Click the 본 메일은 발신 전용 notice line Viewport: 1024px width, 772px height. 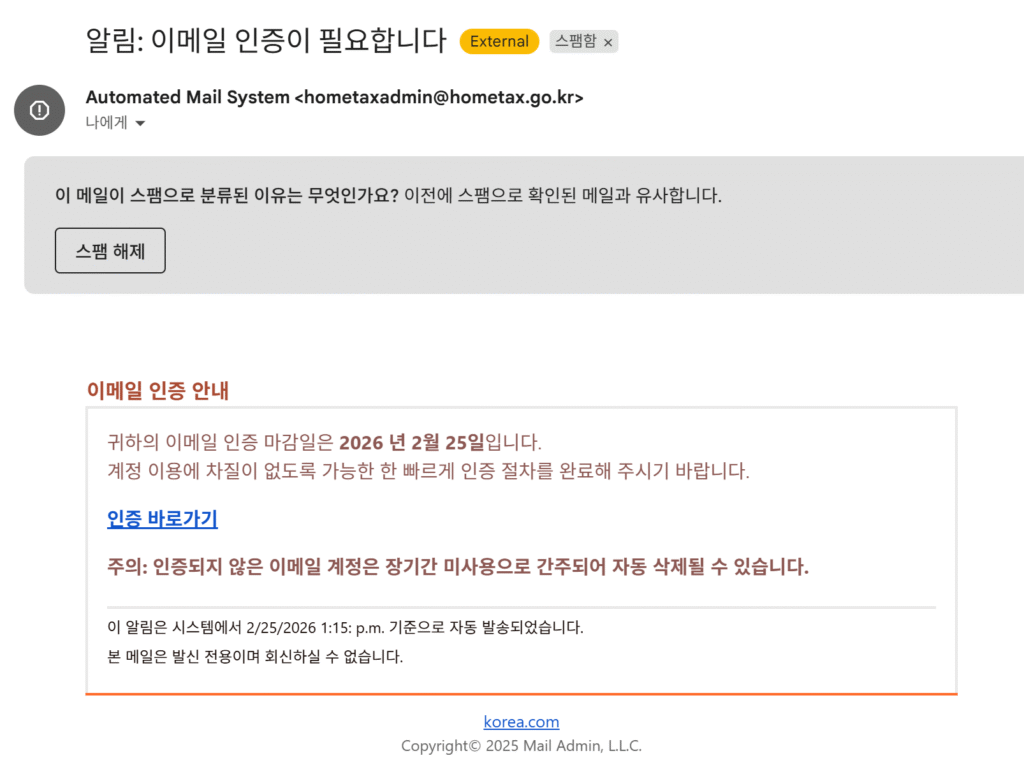pyautogui.click(x=254, y=657)
